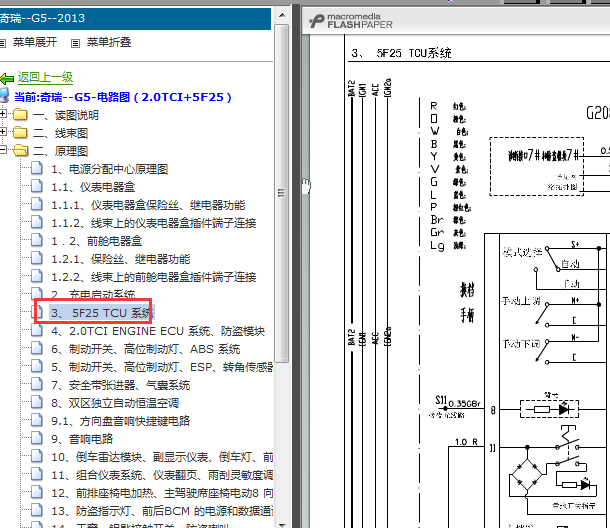Click scroll-down arrow of tree panel
This screenshot has width=610, height=528.
(x=282, y=524)
